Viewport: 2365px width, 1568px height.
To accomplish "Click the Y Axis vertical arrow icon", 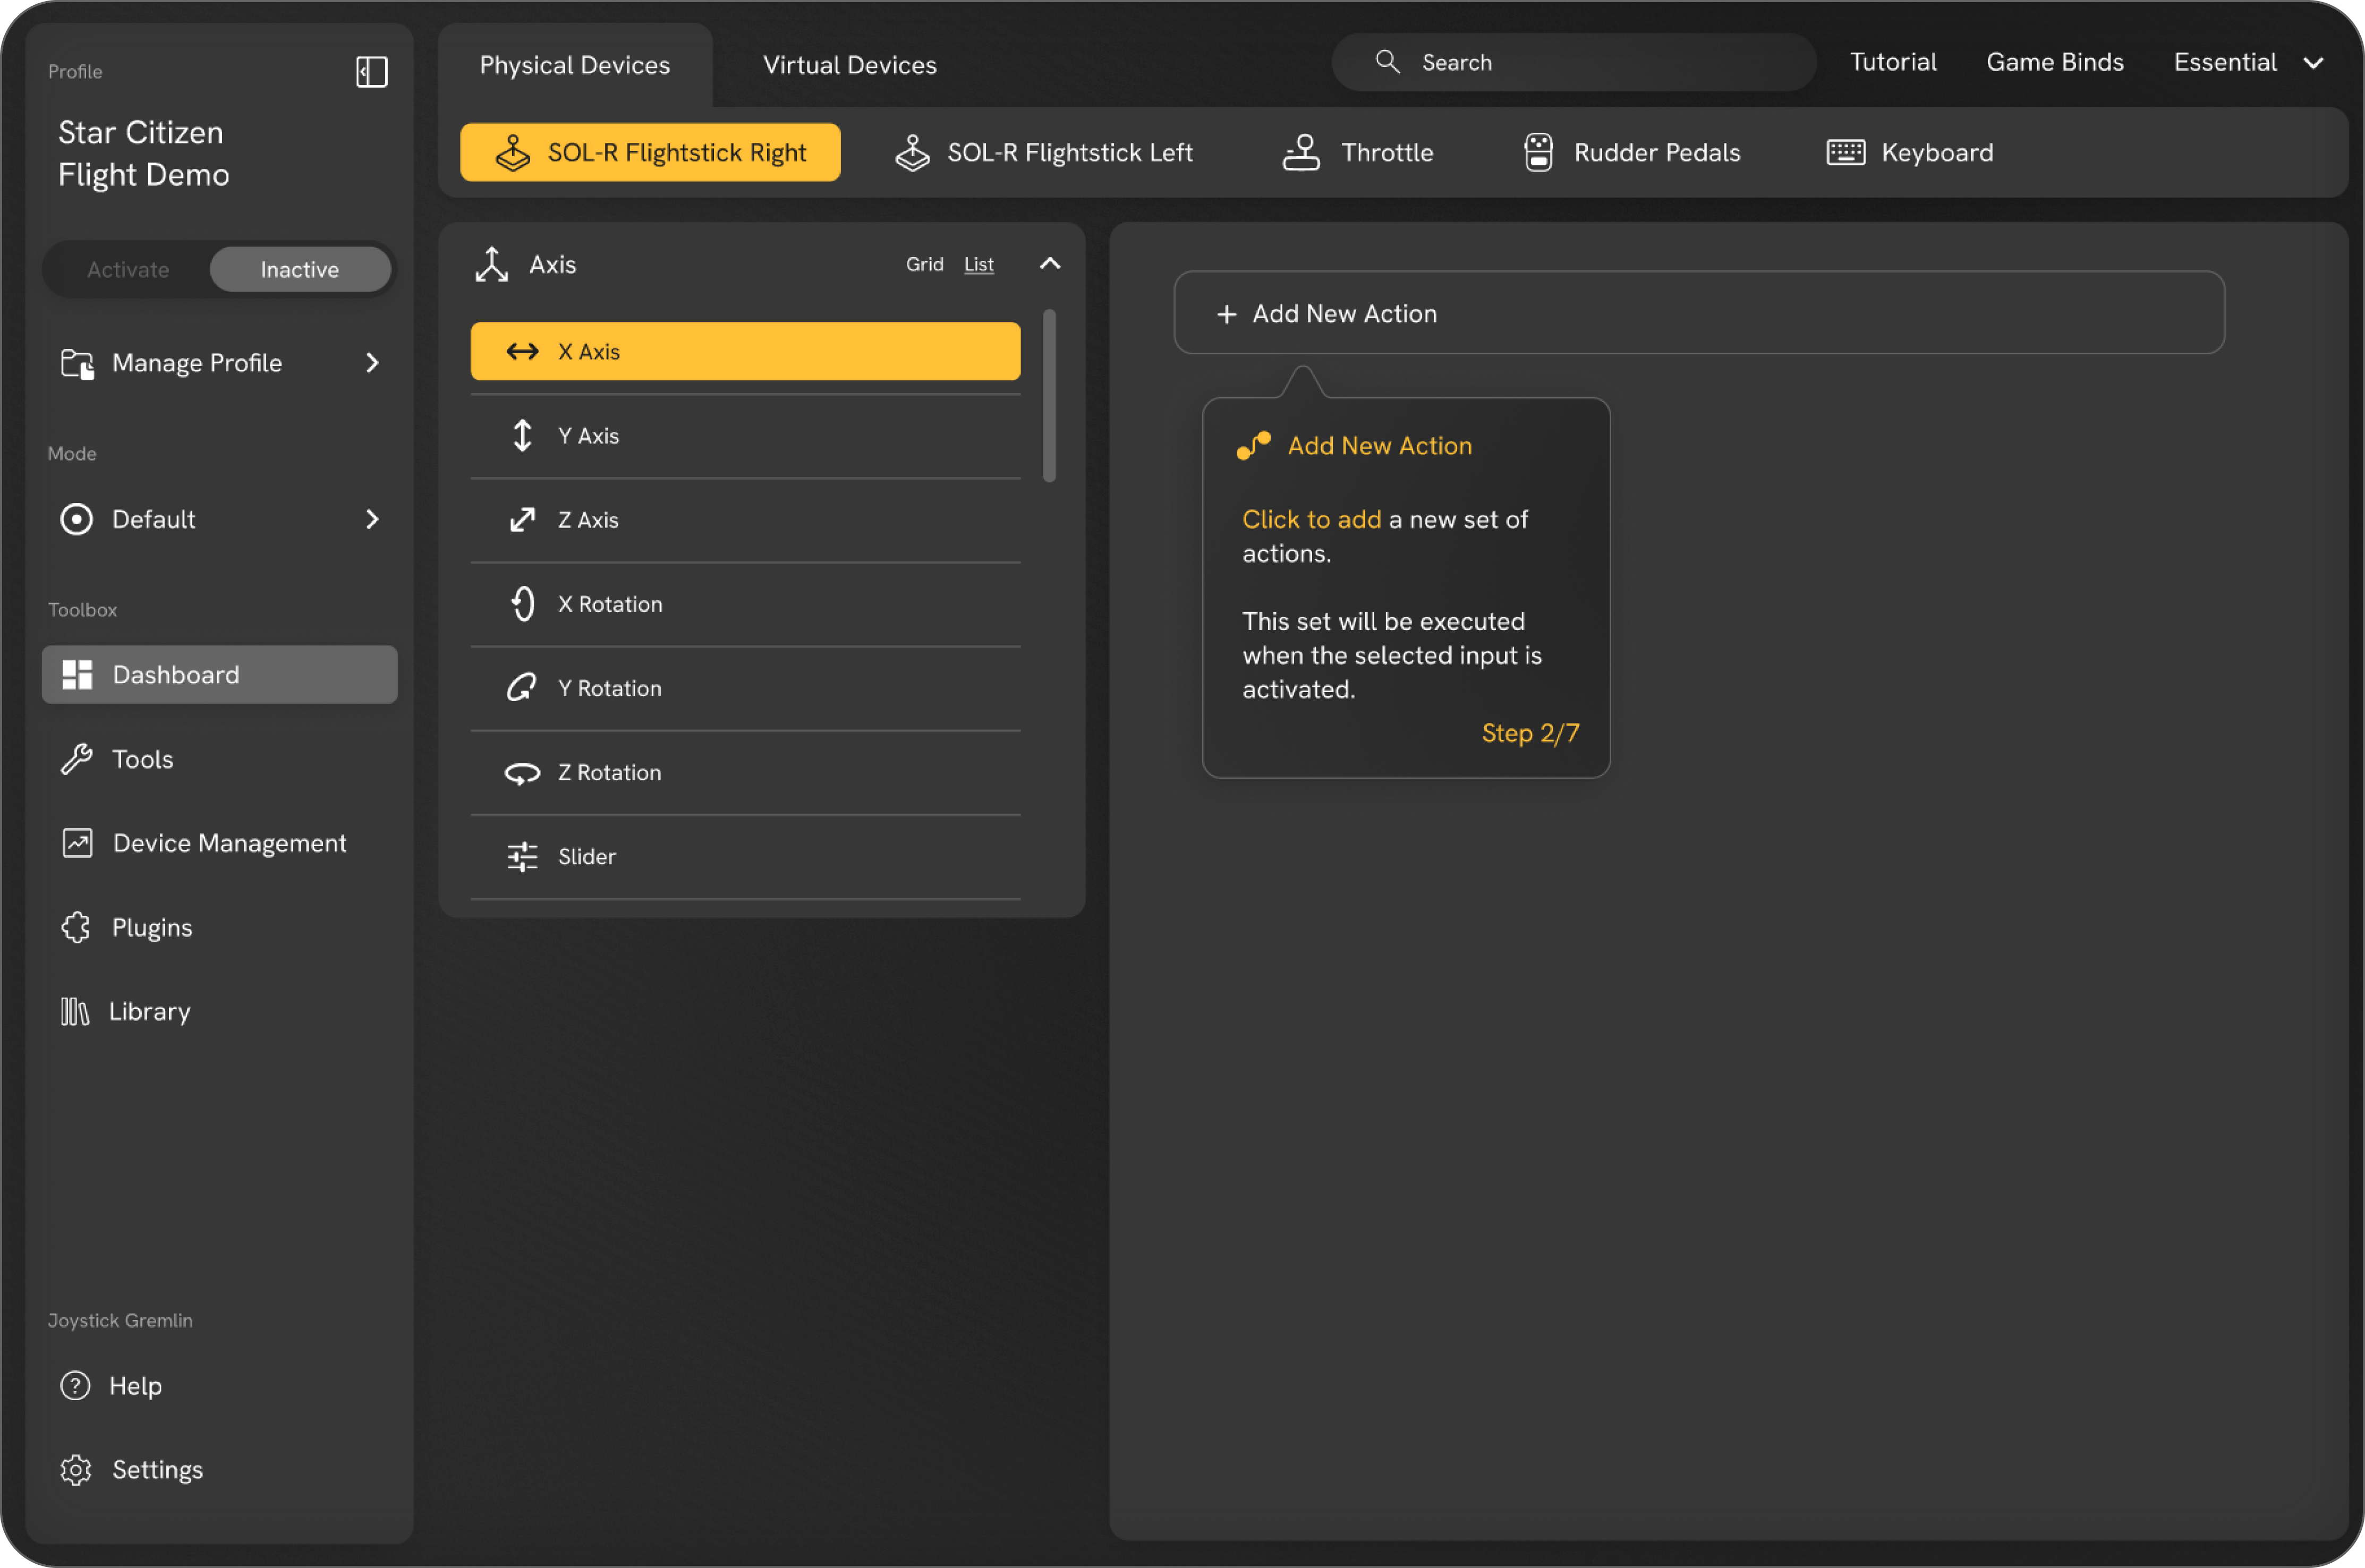I will (x=522, y=435).
